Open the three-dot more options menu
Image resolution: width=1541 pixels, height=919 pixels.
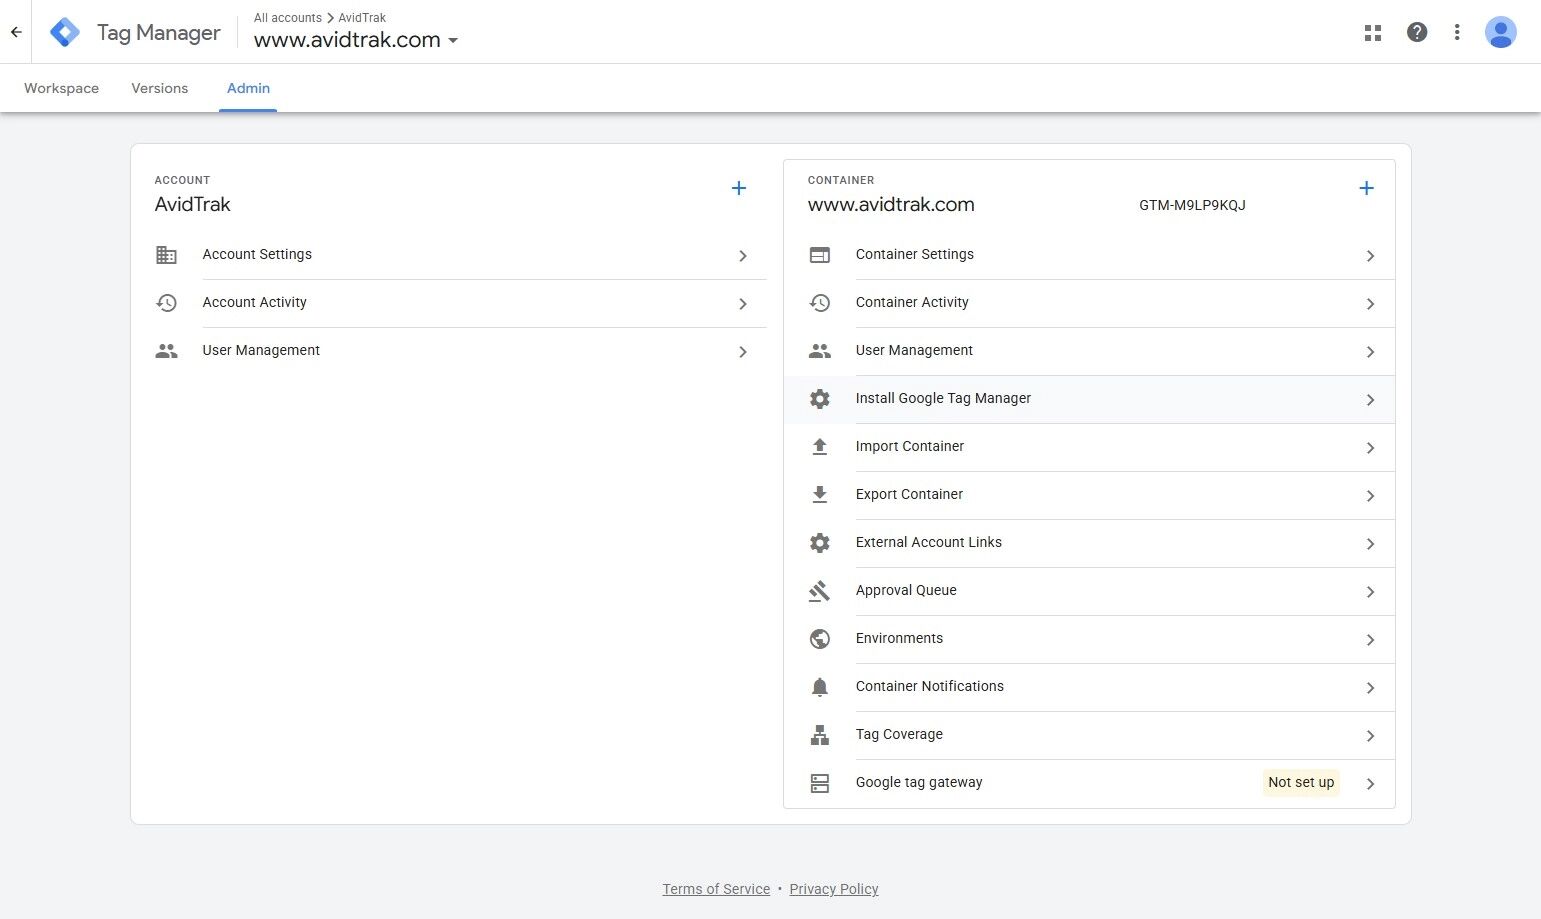(1457, 32)
